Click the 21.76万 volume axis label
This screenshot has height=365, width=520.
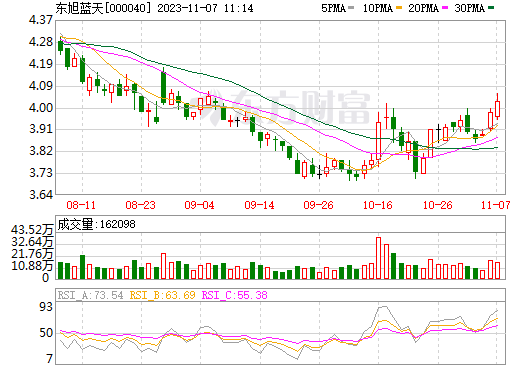32,254
